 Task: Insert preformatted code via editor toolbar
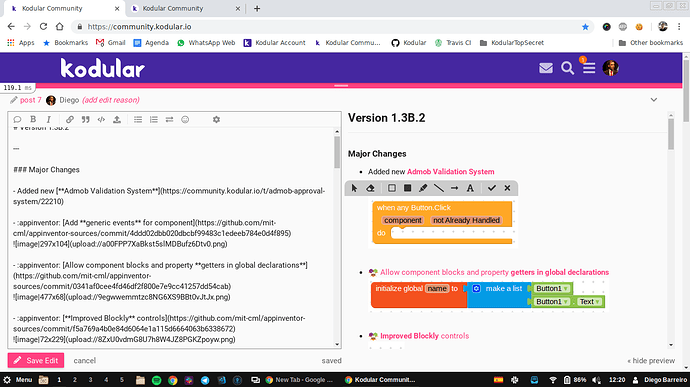tap(101, 119)
